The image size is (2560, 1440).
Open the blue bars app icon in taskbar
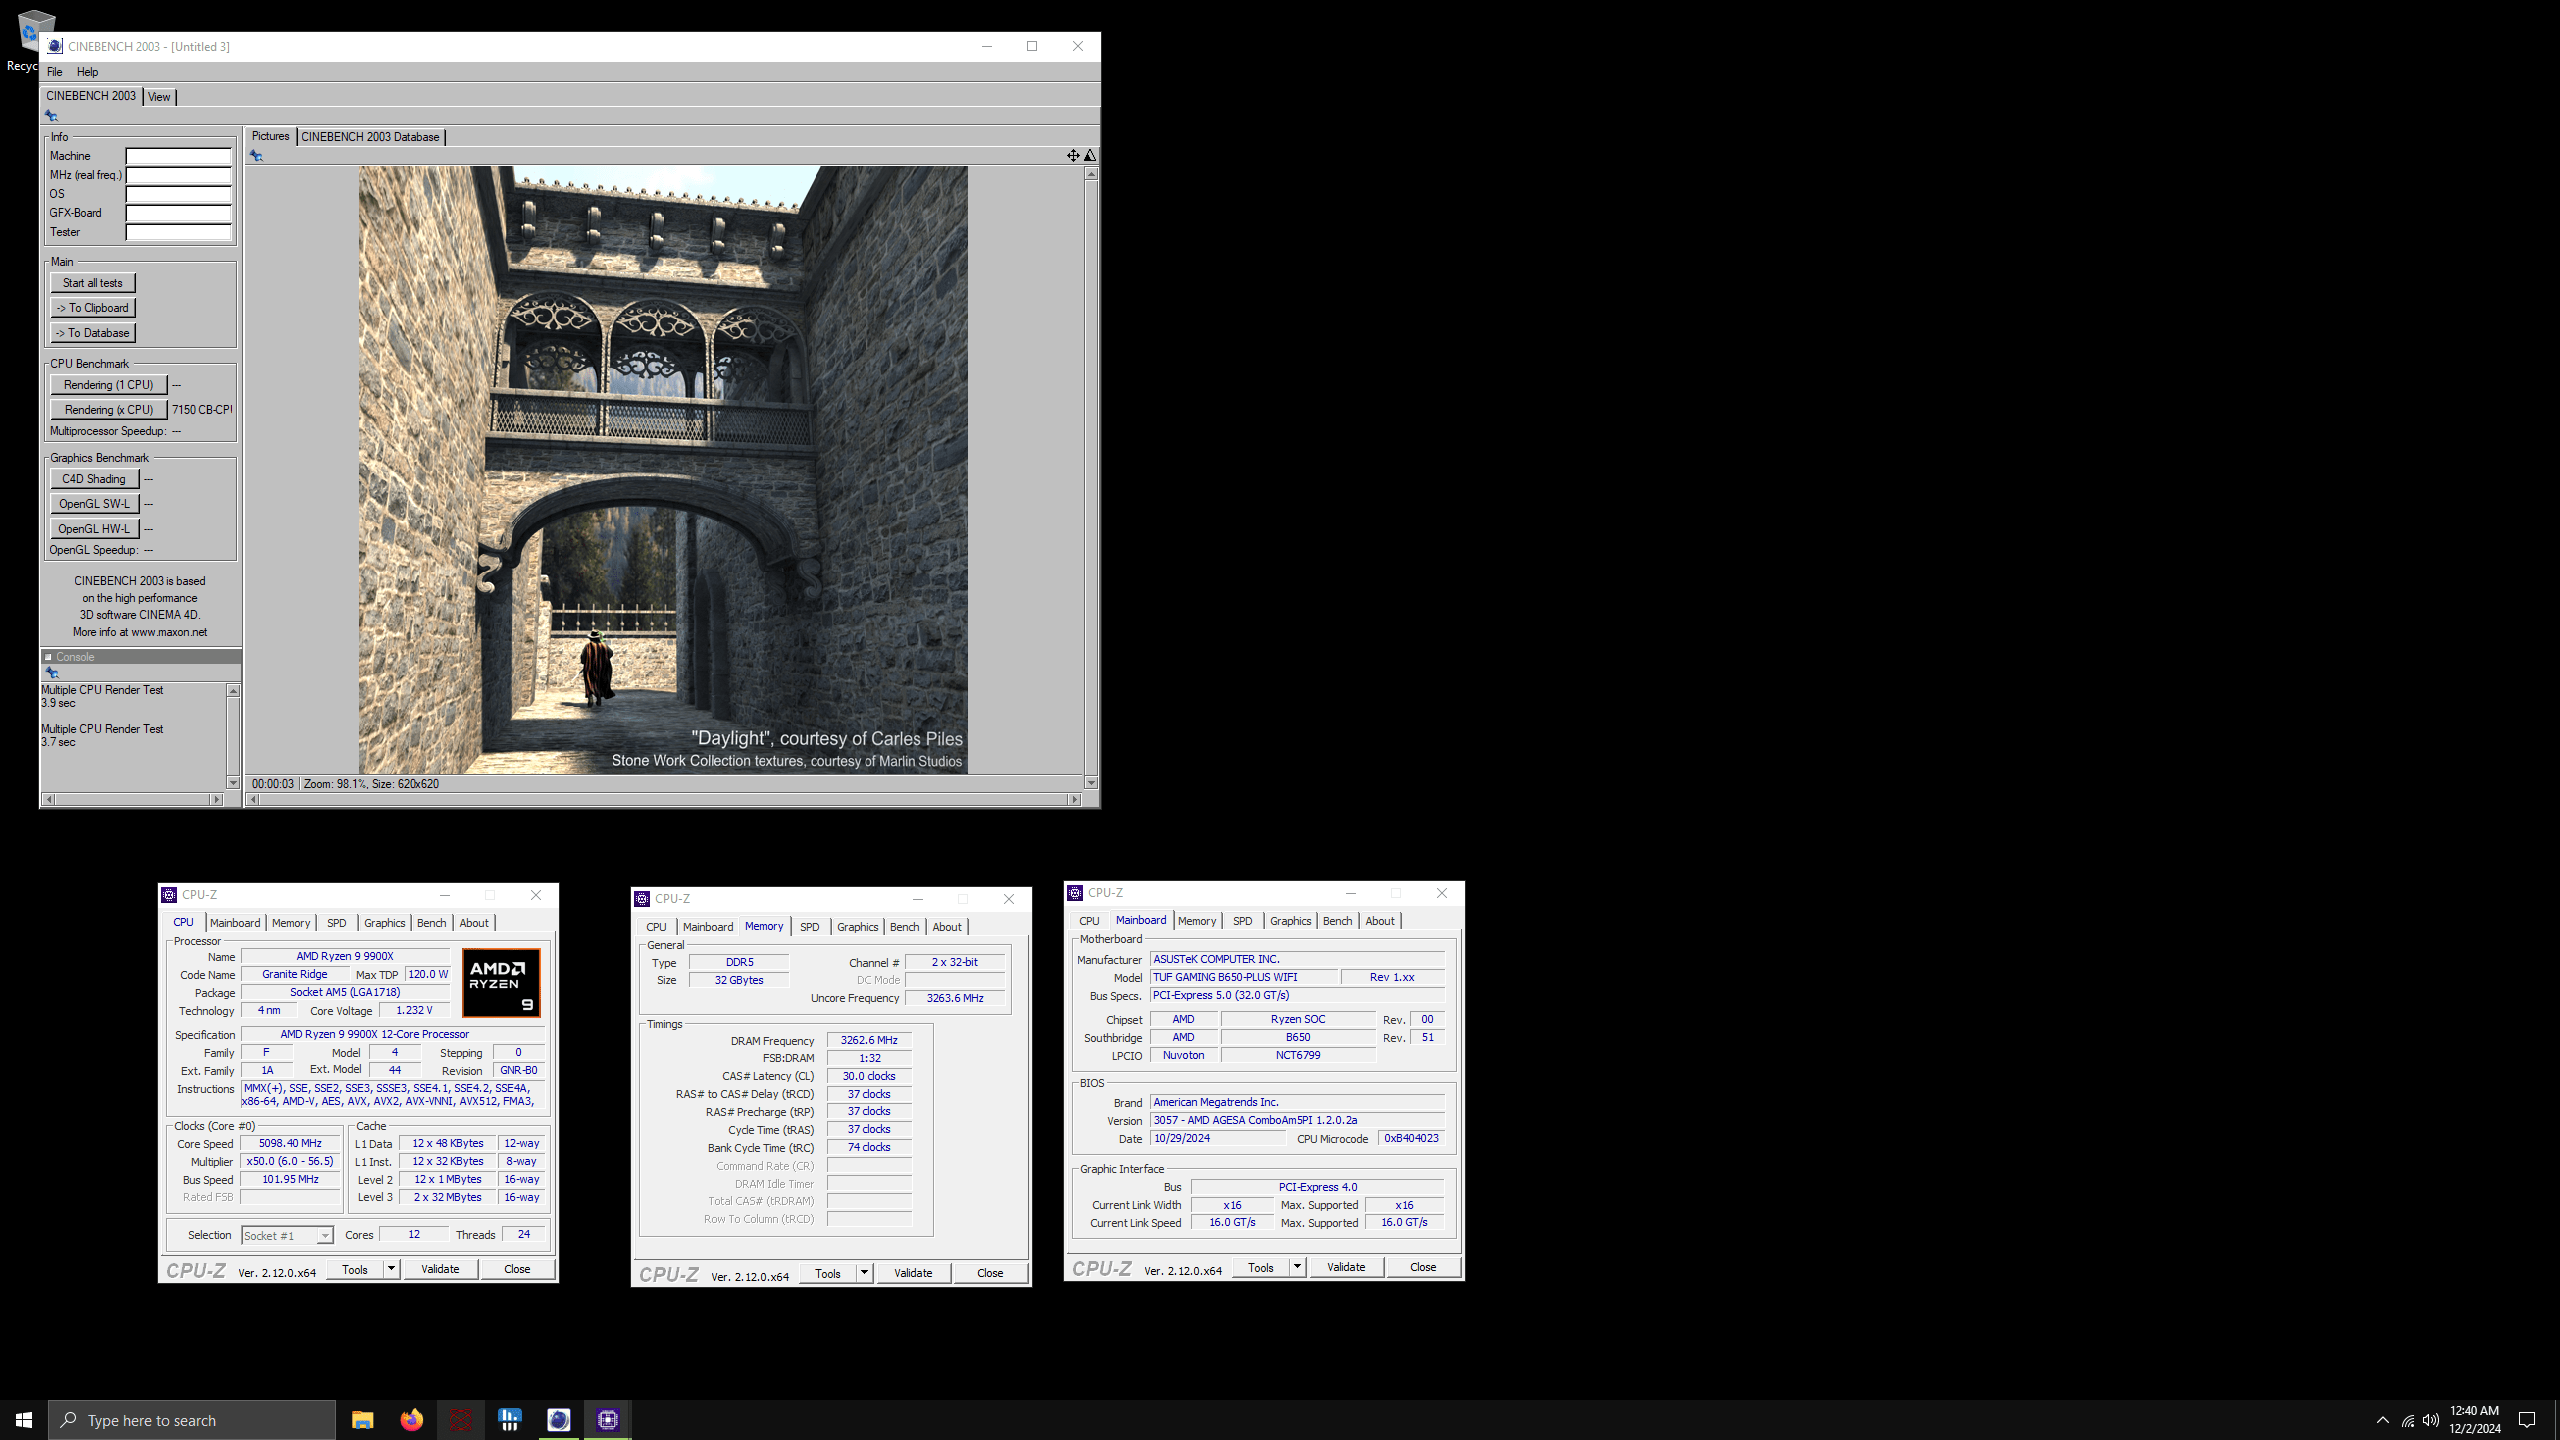[x=509, y=1420]
